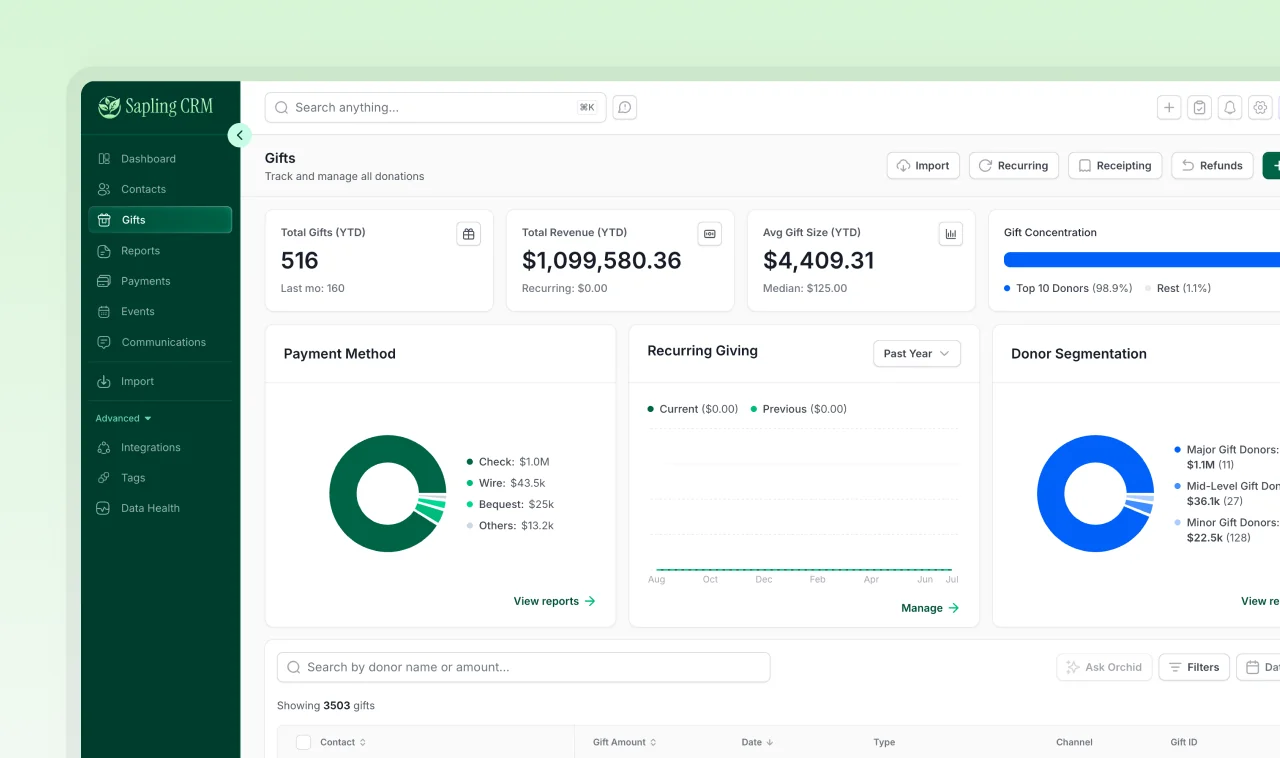Click the Ask Orchid button
The image size is (1280, 758).
(1104, 667)
